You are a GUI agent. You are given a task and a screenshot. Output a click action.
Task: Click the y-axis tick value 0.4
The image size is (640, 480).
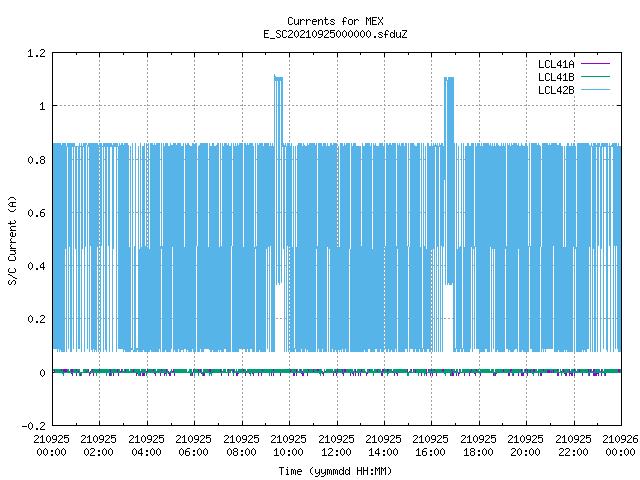tap(36, 266)
